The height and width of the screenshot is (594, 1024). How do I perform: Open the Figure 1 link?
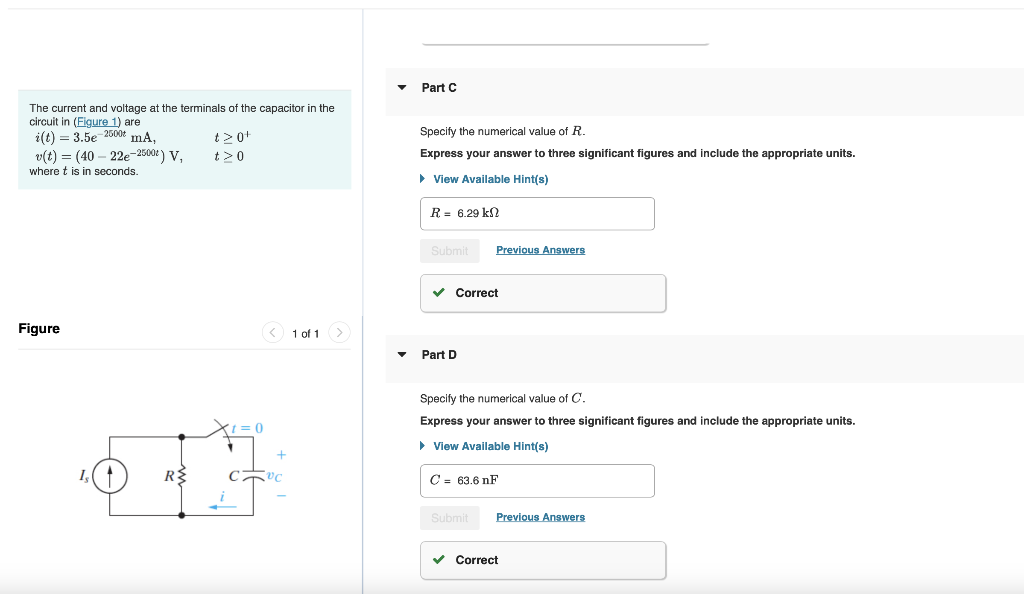tap(97, 121)
